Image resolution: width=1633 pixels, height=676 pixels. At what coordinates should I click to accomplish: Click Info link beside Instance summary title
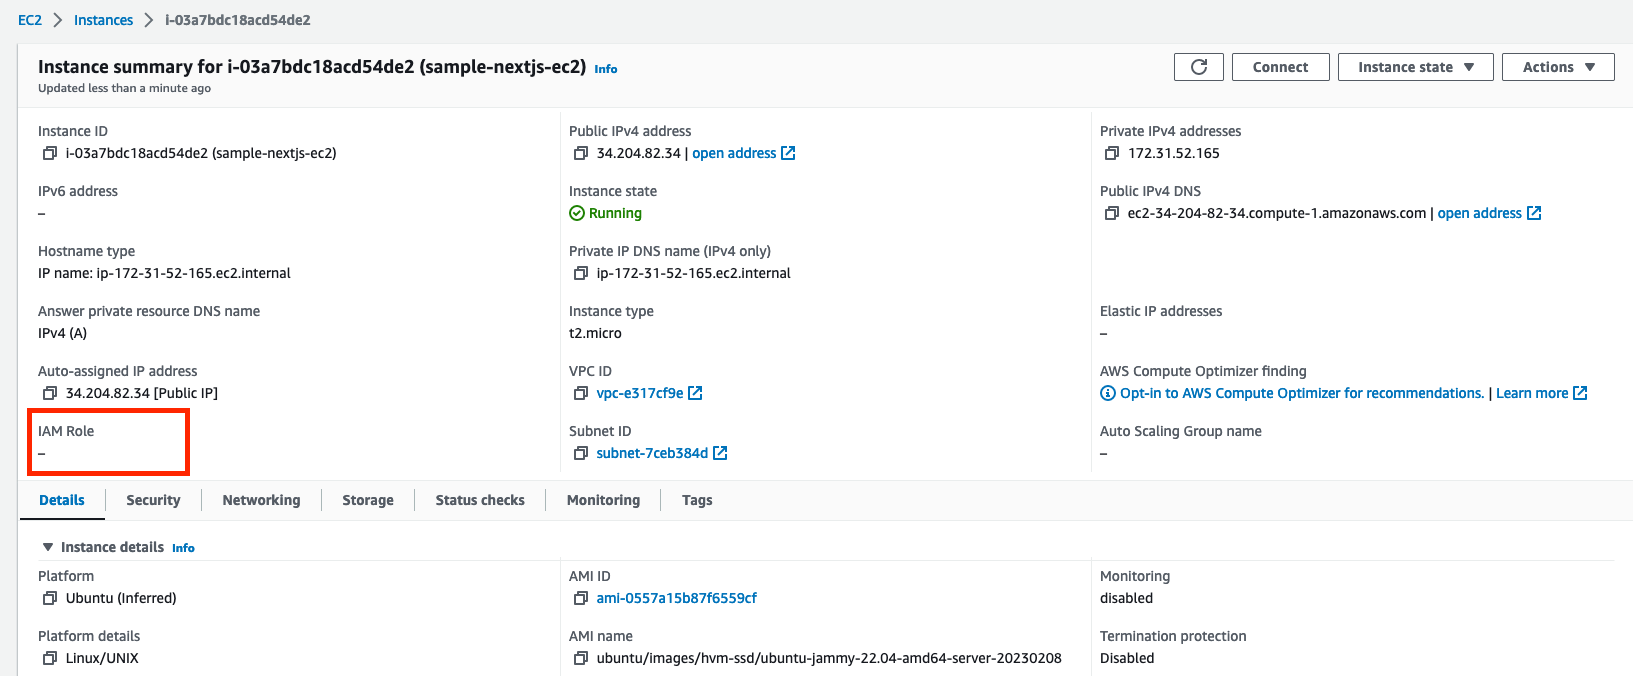click(x=606, y=69)
